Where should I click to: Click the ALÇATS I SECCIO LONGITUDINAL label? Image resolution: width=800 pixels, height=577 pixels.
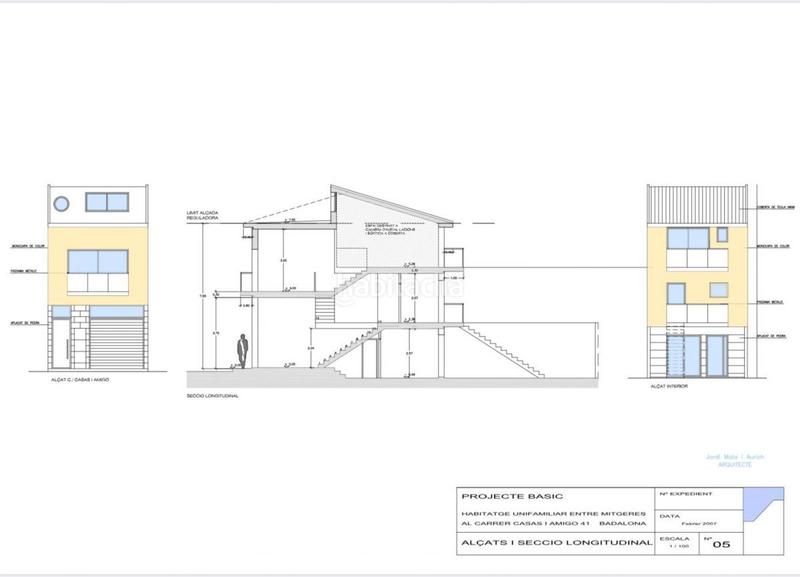coord(555,543)
